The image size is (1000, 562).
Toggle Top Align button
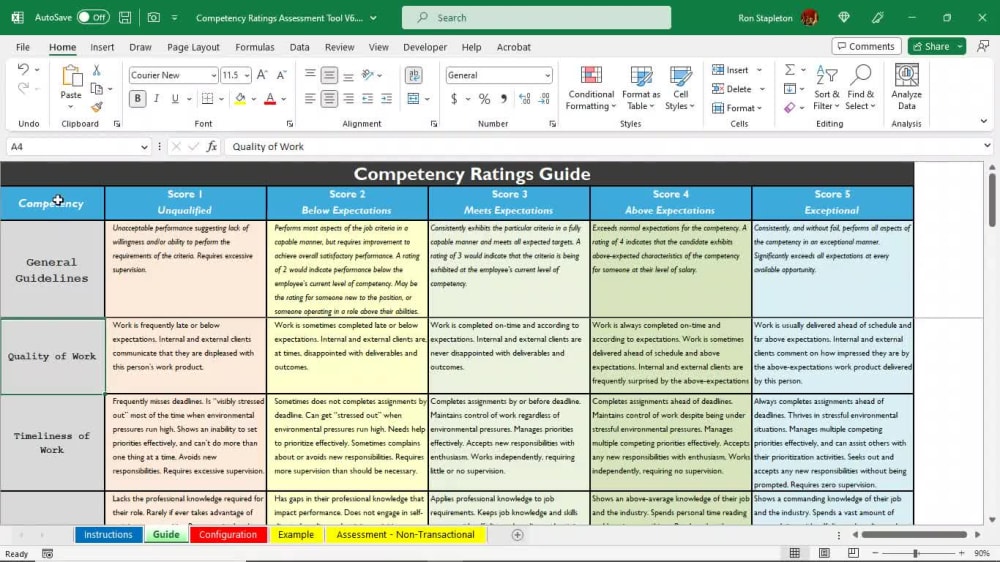pos(310,75)
